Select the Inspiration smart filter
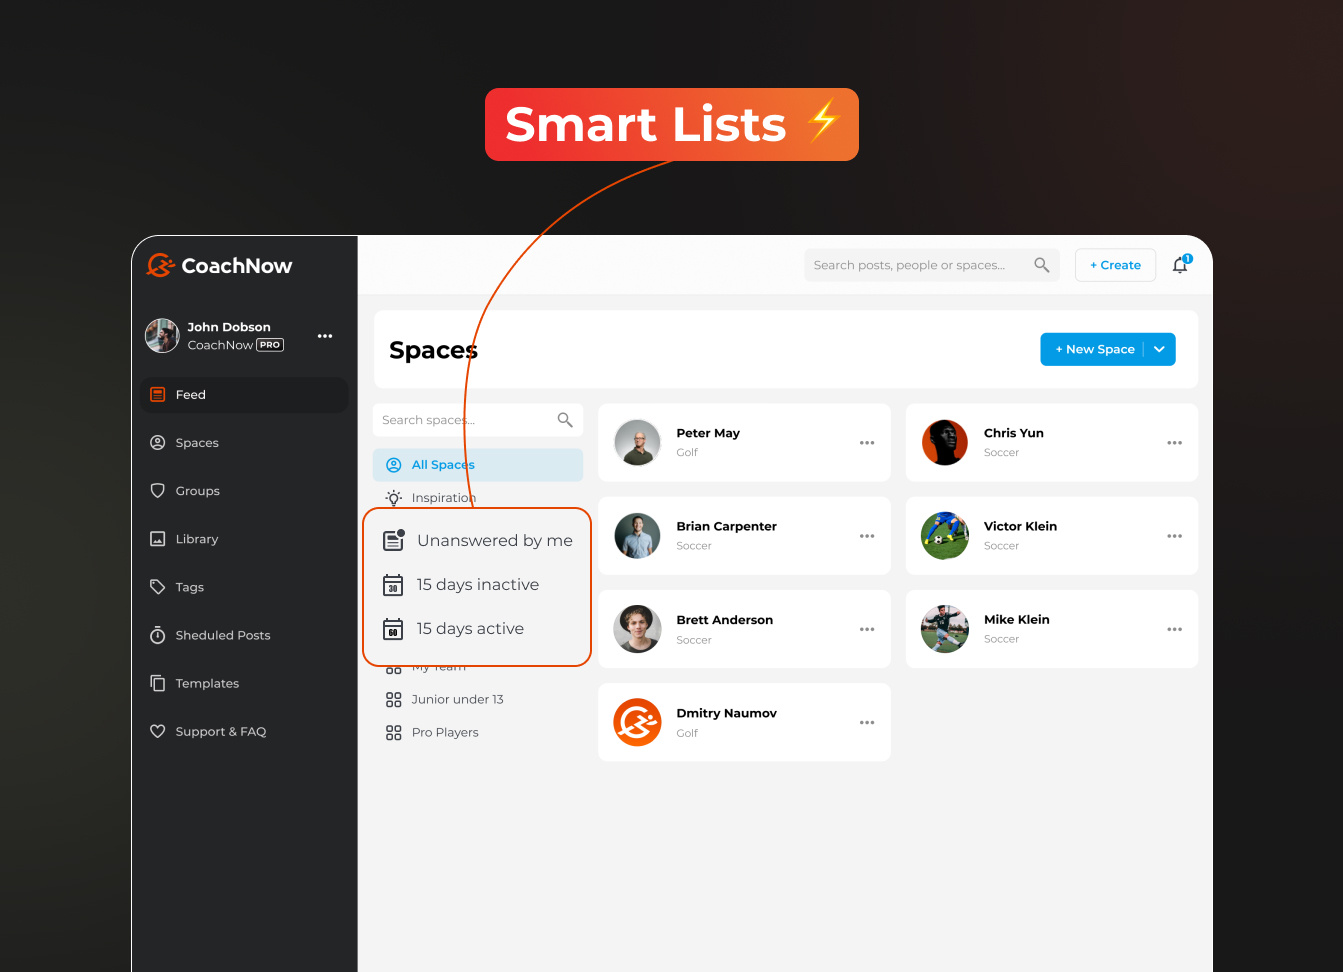The image size is (1343, 972). [x=443, y=497]
